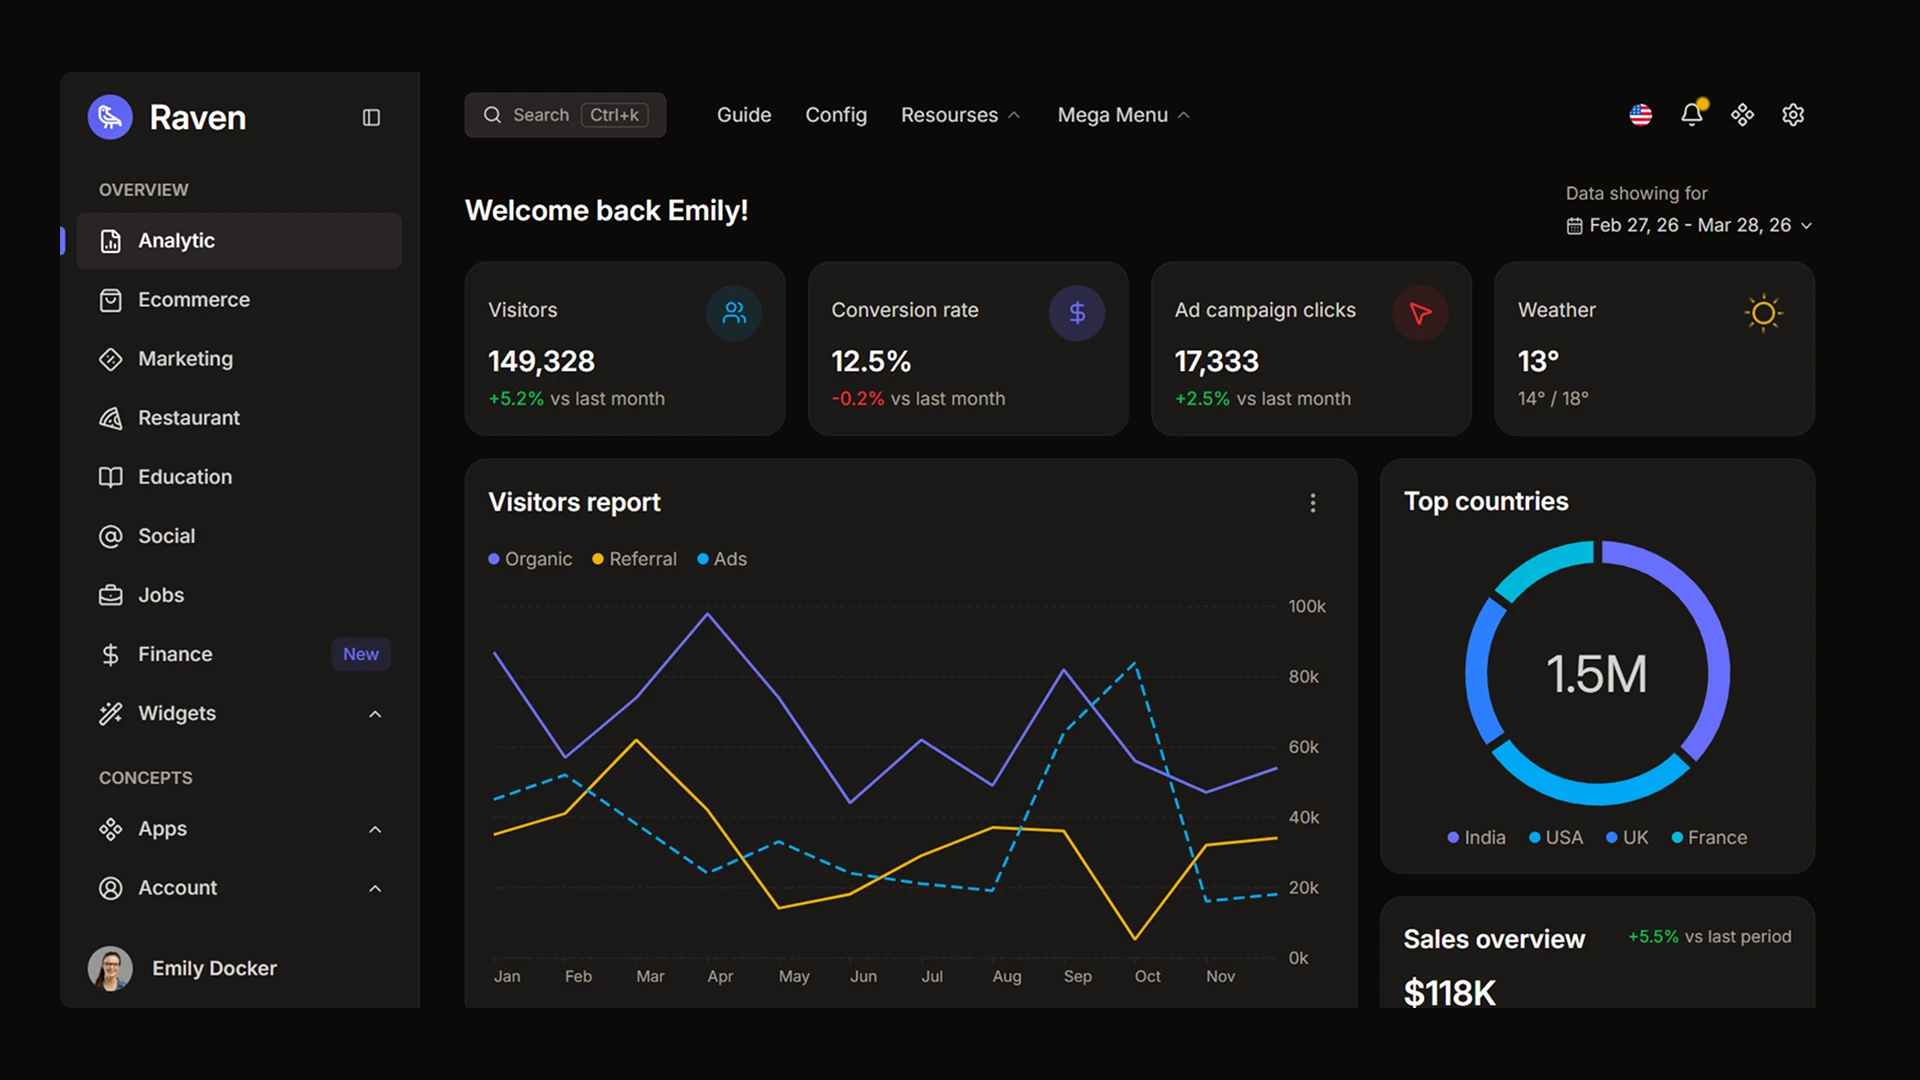Viewport: 1920px width, 1080px height.
Task: Click the Ecommerce shopping bag icon
Action: pyautogui.click(x=110, y=300)
